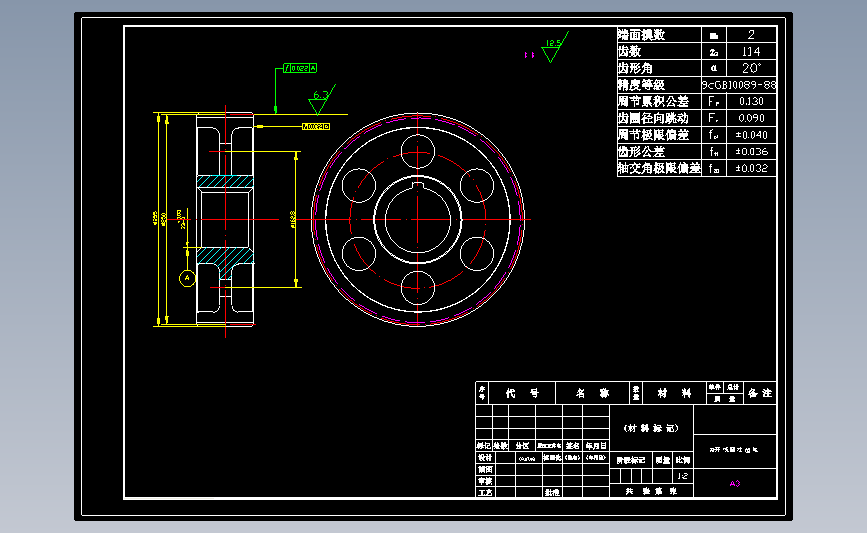The image size is (867, 533).
Task: Click the 材料 header in title block
Action: click(x=674, y=393)
